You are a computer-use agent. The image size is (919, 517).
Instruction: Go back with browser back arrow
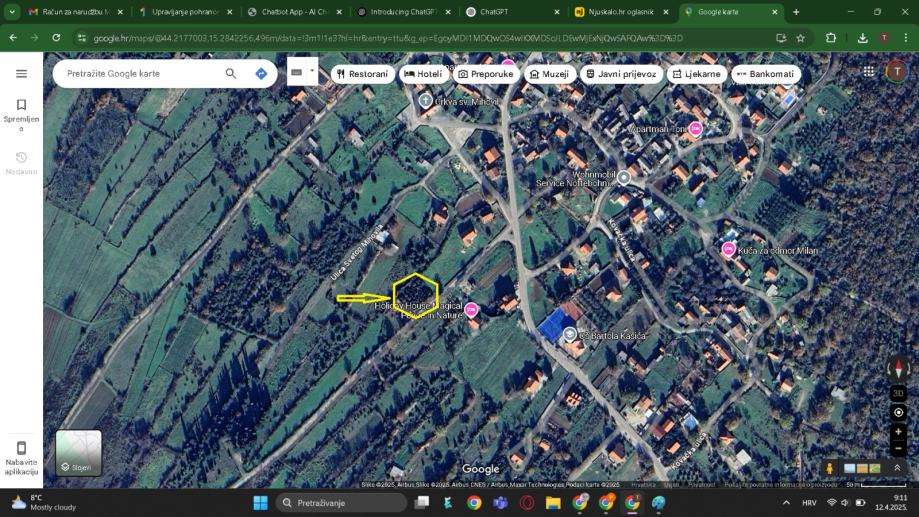(x=13, y=38)
